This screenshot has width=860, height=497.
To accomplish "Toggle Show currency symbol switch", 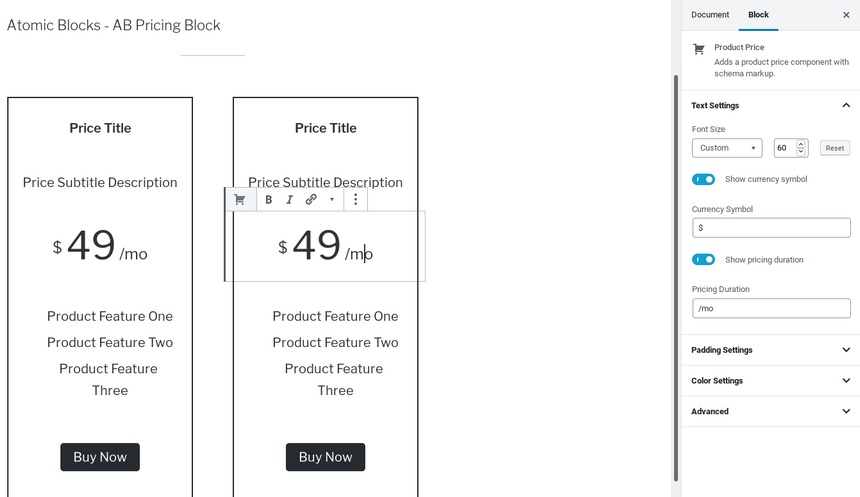I will click(x=703, y=179).
